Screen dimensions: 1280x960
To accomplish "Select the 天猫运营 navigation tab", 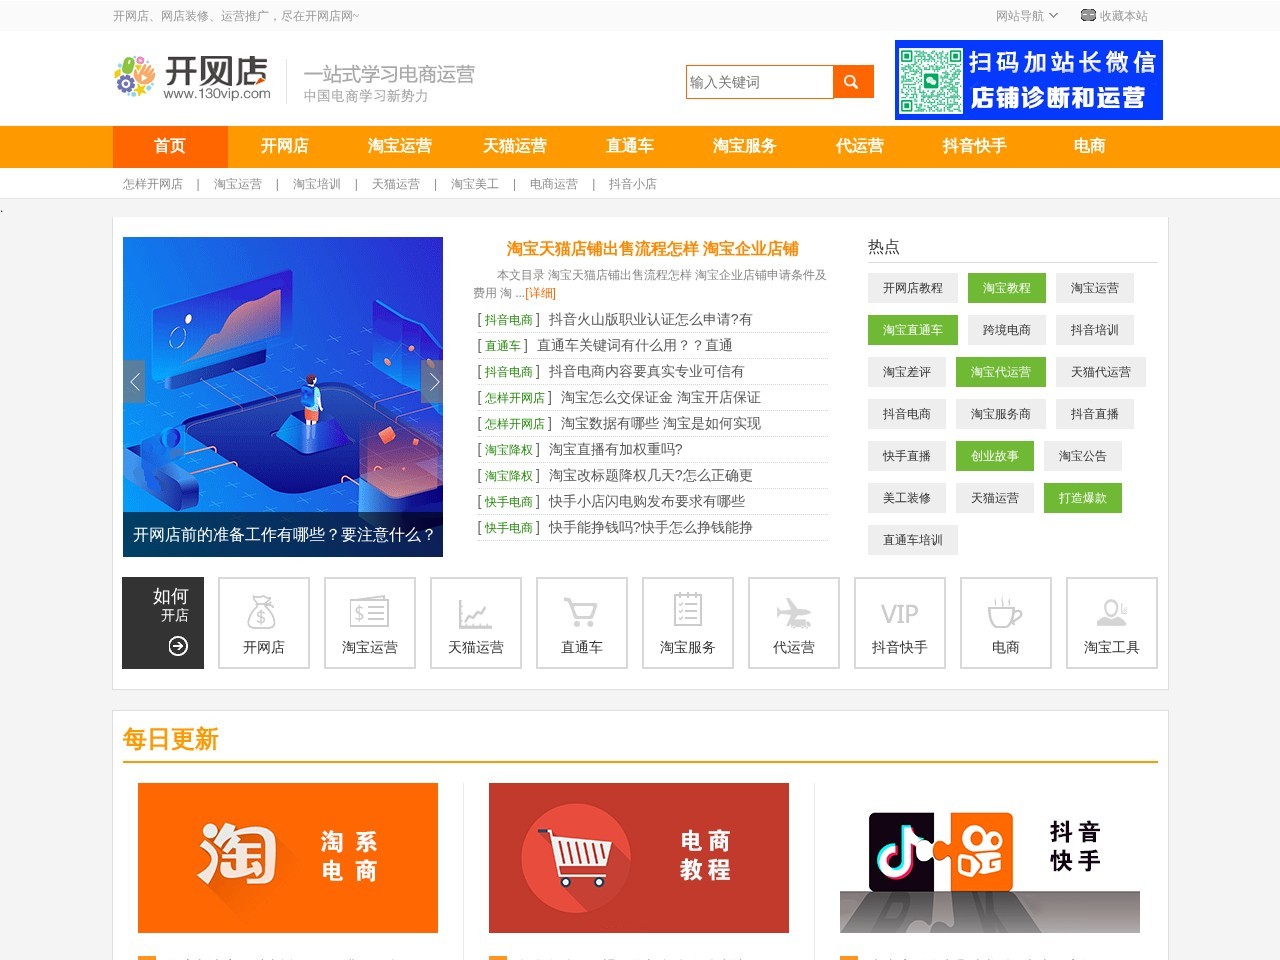I will [515, 146].
